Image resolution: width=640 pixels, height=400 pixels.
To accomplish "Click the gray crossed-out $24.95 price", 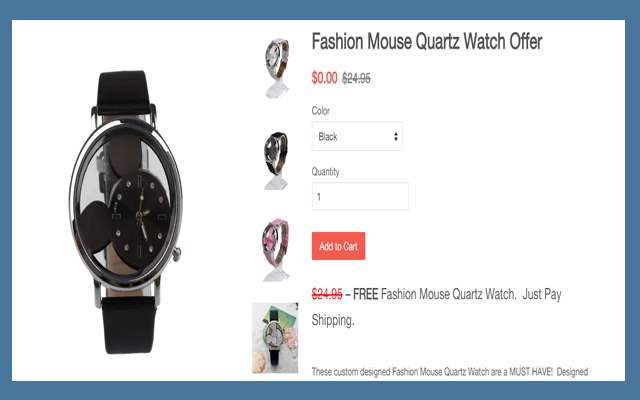I will point(356,78).
